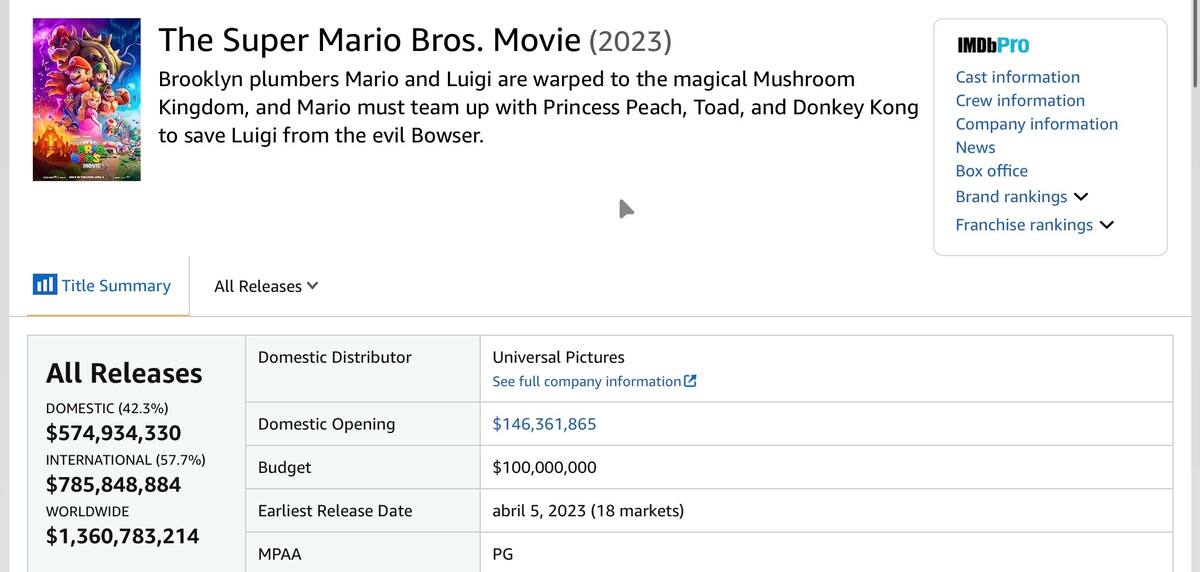Expand the Brand rankings chevron
The height and width of the screenshot is (572, 1200).
pos(1081,197)
